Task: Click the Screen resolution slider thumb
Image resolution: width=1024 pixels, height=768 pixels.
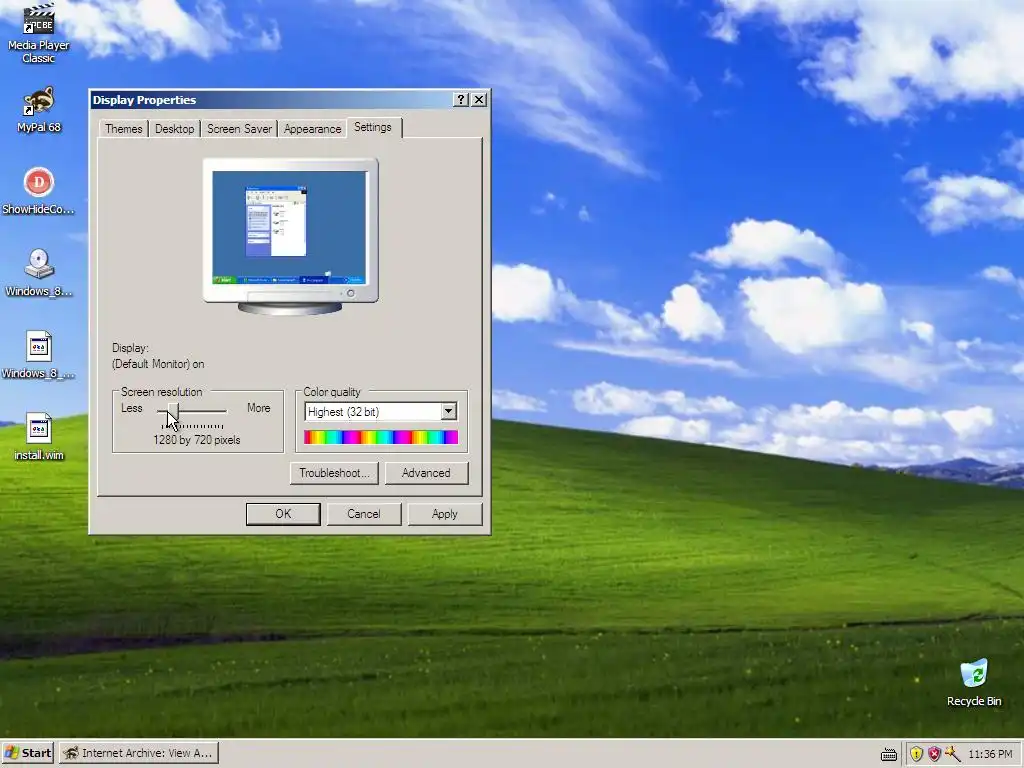Action: coord(173,413)
